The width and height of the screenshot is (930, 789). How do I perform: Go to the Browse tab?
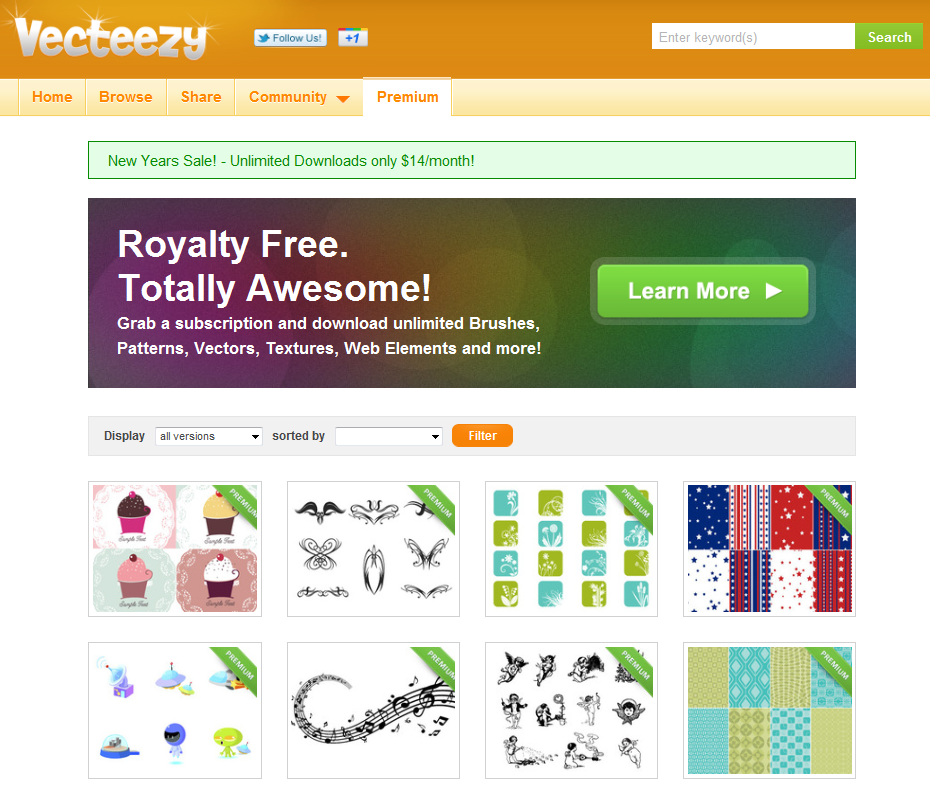coord(126,97)
